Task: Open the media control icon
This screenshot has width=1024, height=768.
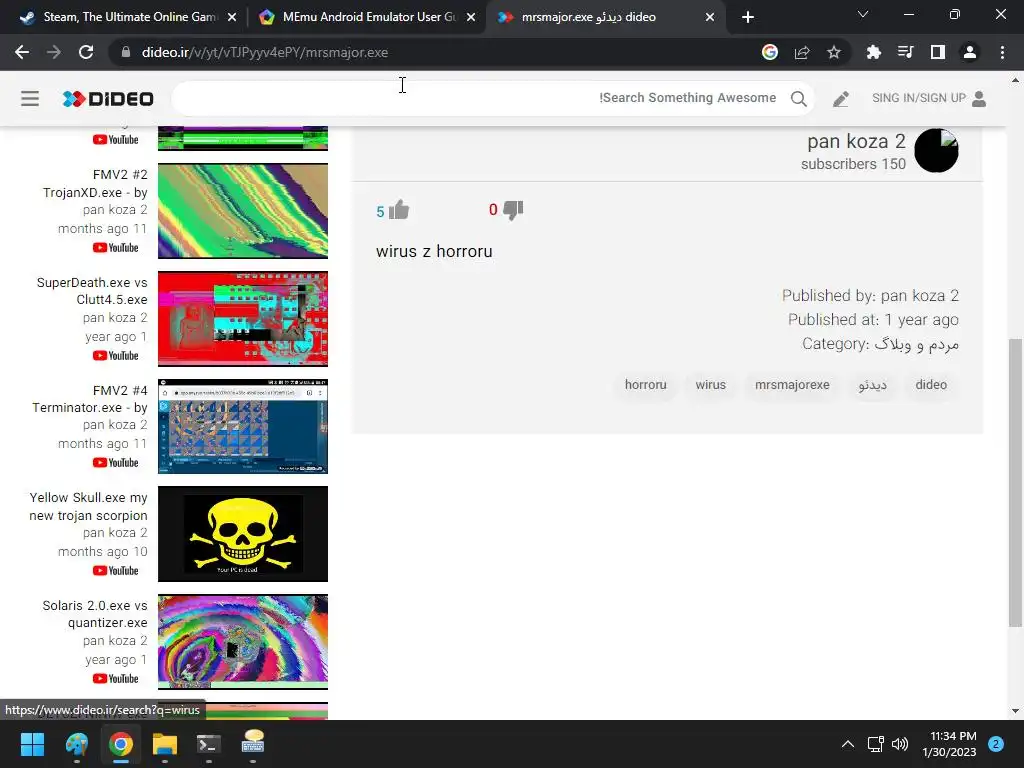Action: pos(905,52)
